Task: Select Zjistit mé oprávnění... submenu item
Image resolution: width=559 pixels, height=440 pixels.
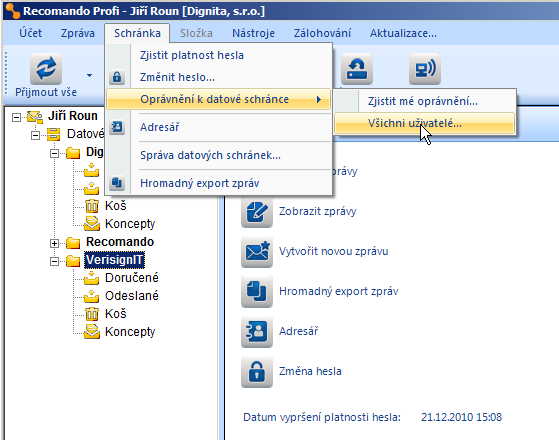Action: [425, 101]
